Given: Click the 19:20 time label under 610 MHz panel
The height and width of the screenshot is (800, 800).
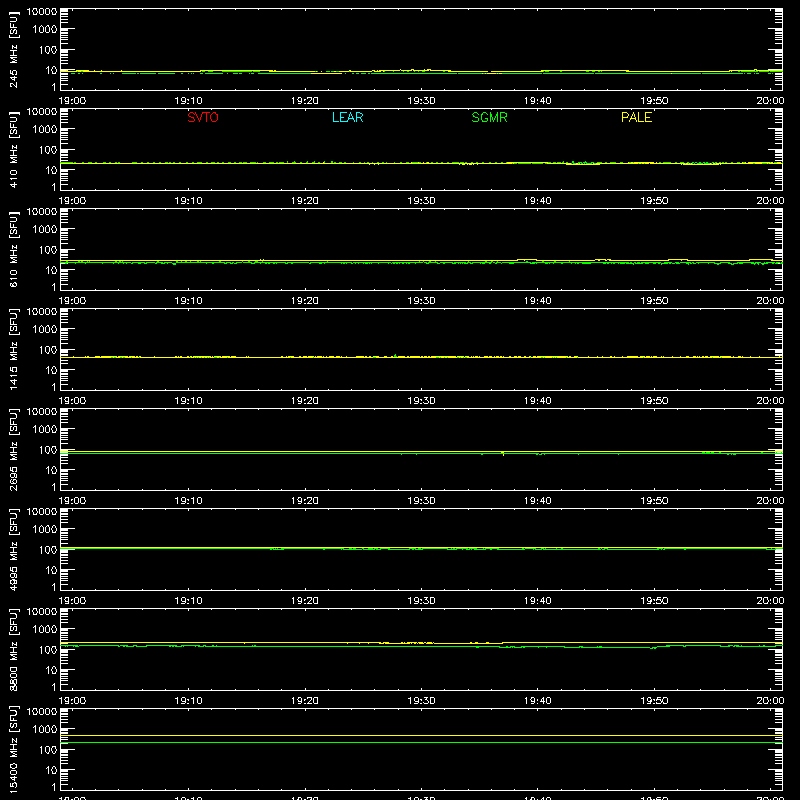Looking at the screenshot, I should 305,301.
